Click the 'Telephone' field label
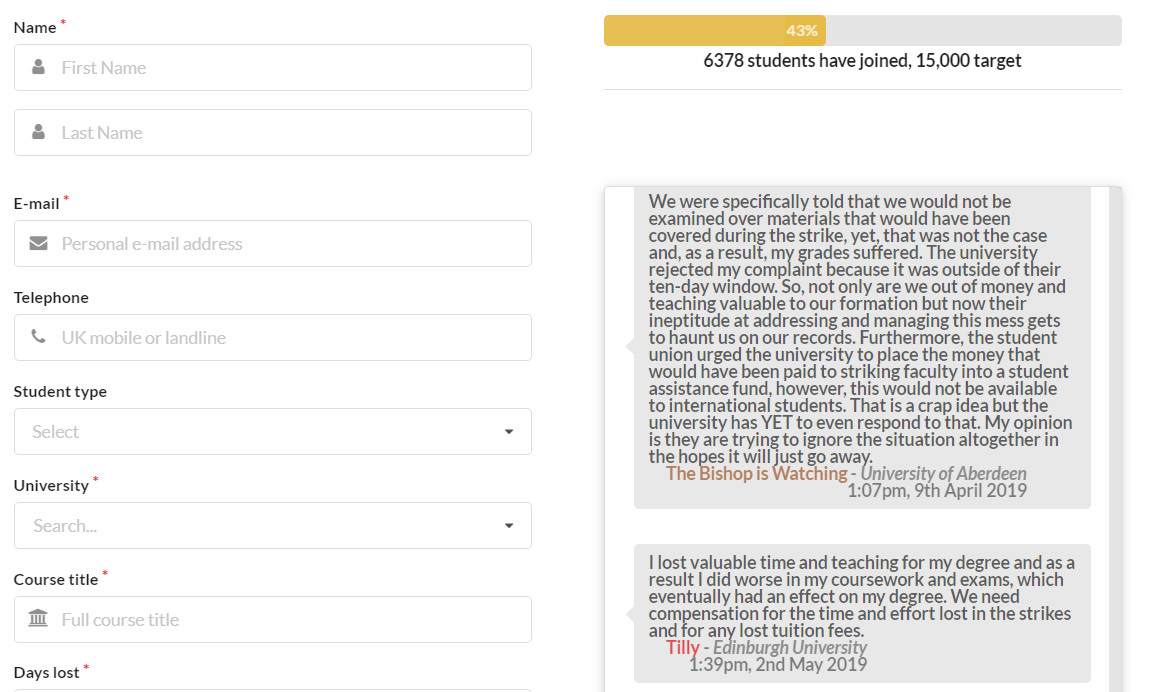Screen dimensions: 1149x692 (x=51, y=298)
